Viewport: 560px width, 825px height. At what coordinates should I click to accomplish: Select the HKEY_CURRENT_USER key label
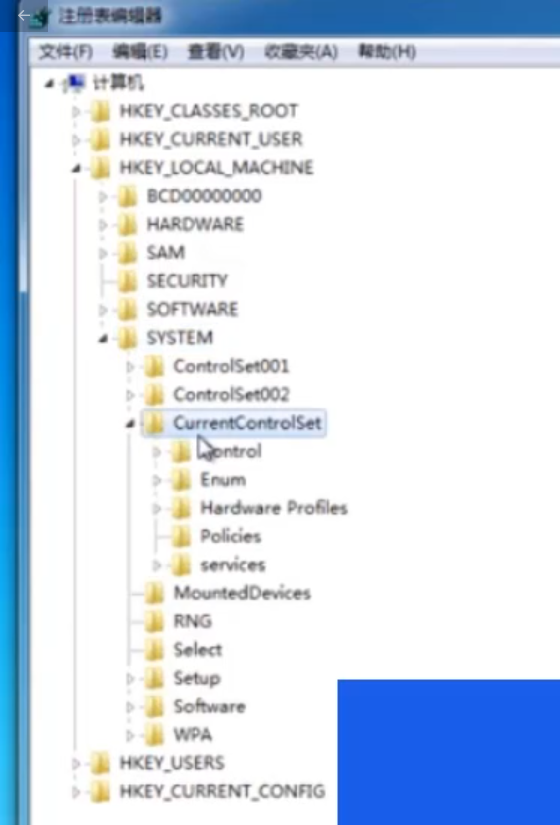pos(211,139)
